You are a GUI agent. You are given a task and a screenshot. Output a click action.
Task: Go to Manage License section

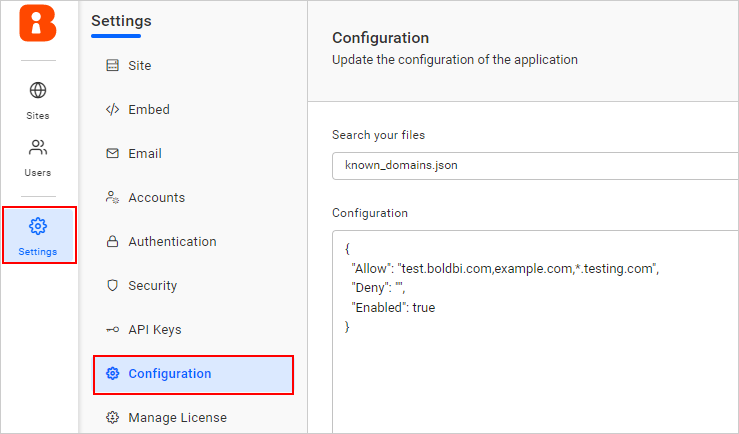177,418
